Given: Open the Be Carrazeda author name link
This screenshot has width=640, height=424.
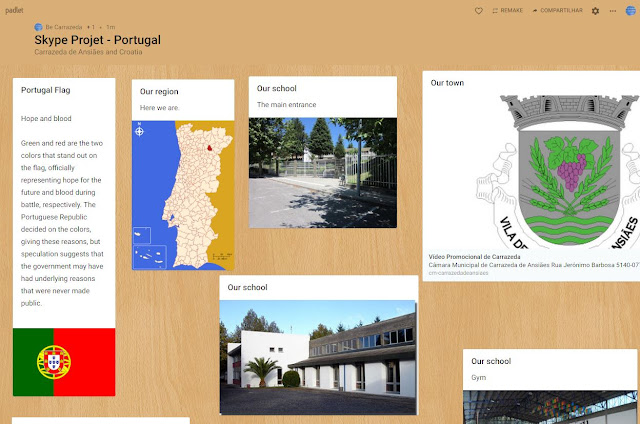Looking at the screenshot, I should pyautogui.click(x=64, y=27).
